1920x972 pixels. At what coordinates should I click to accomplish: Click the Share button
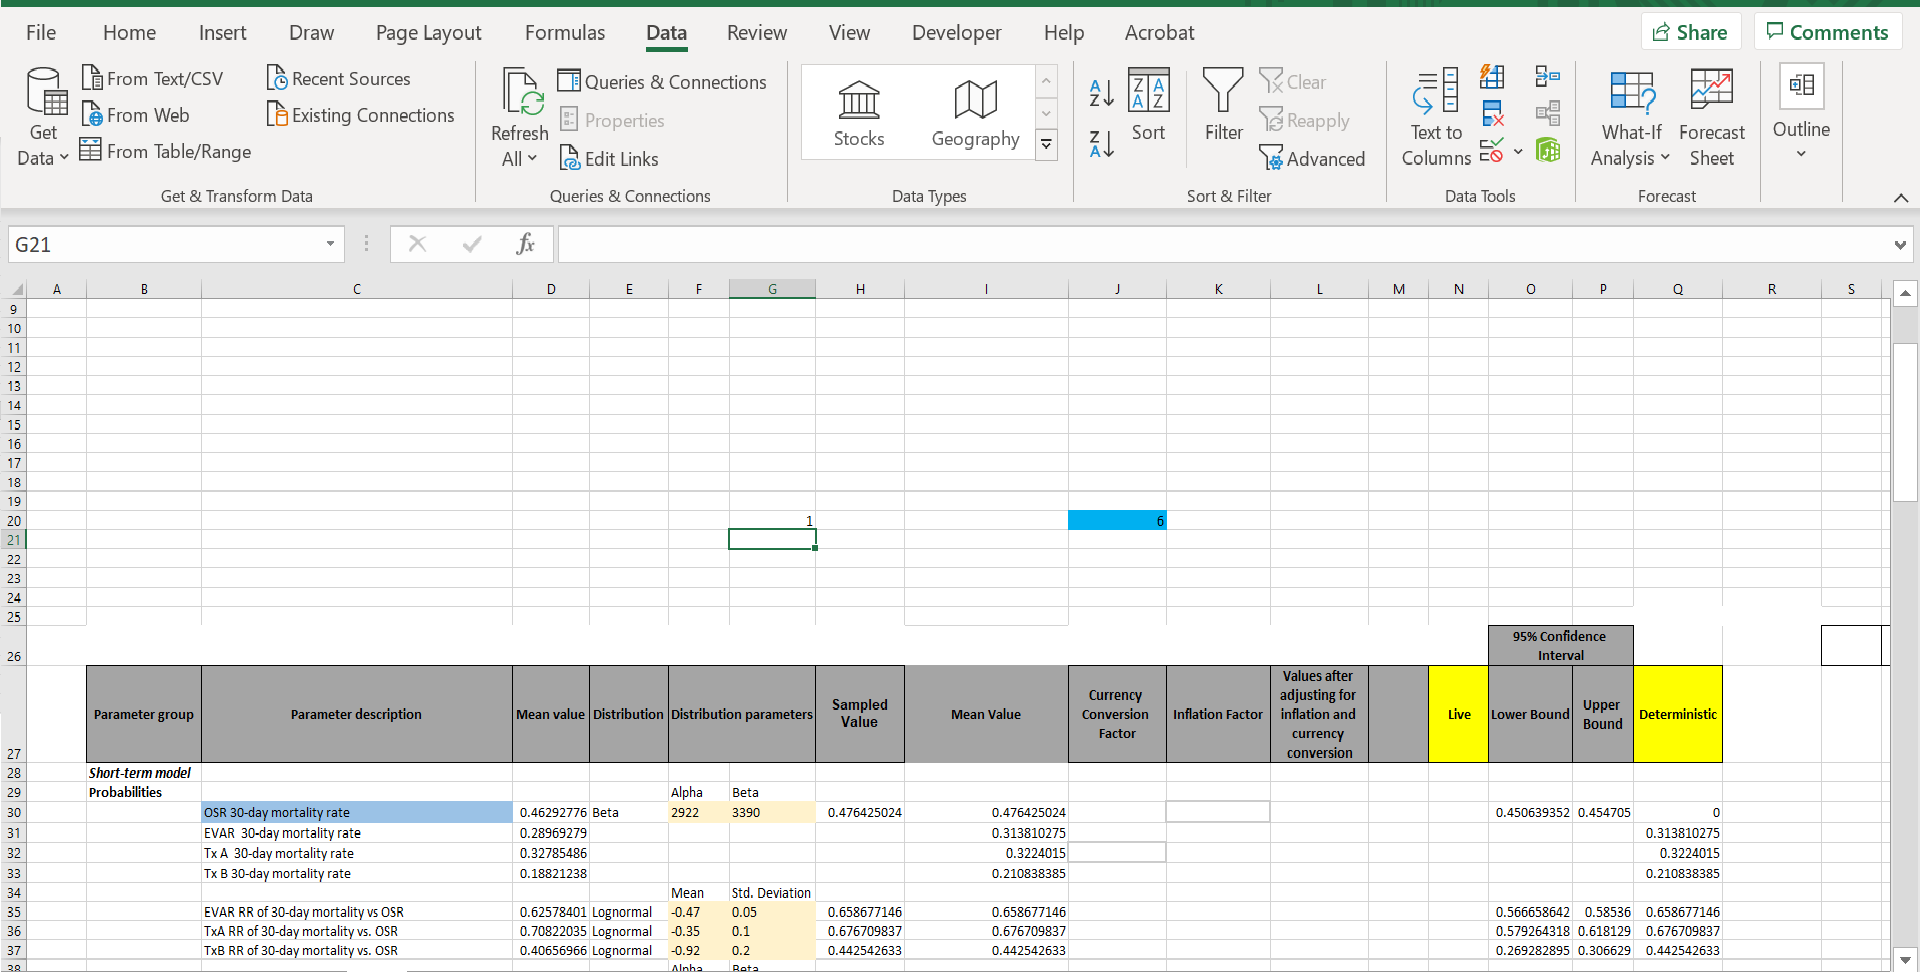(1690, 32)
